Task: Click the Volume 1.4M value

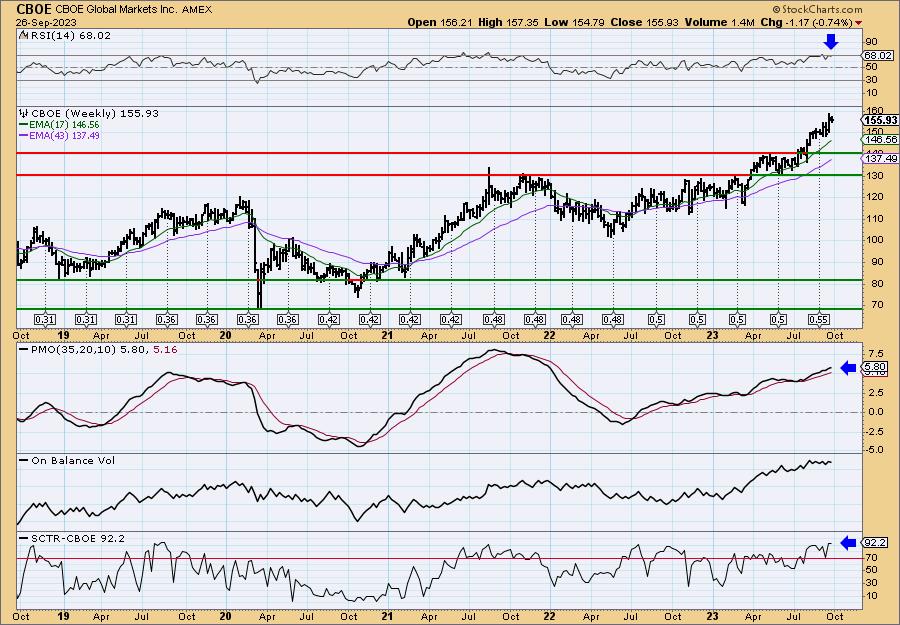Action: [720, 22]
